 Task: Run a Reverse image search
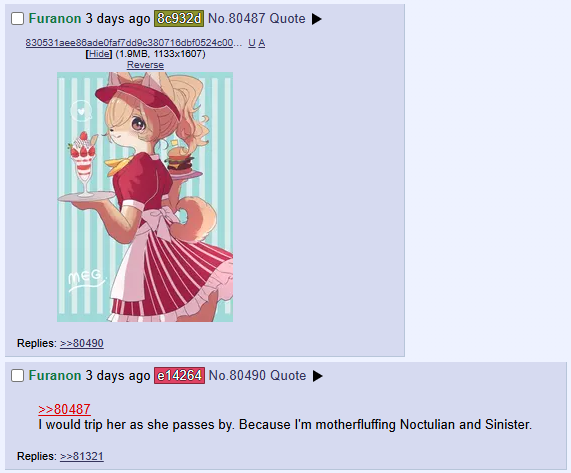[x=145, y=65]
